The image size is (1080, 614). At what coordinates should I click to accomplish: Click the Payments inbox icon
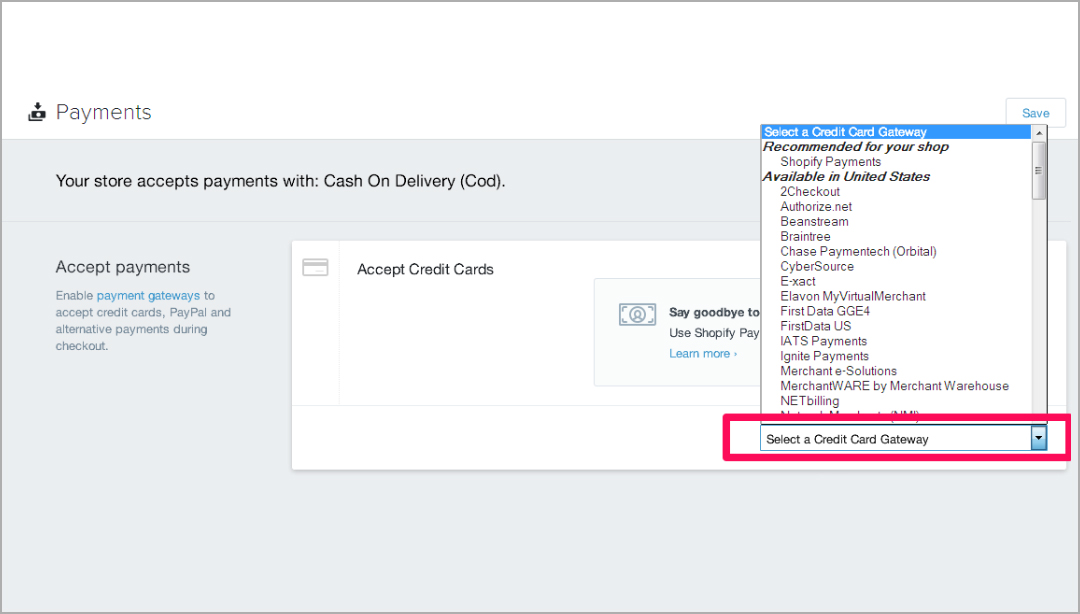tap(37, 112)
